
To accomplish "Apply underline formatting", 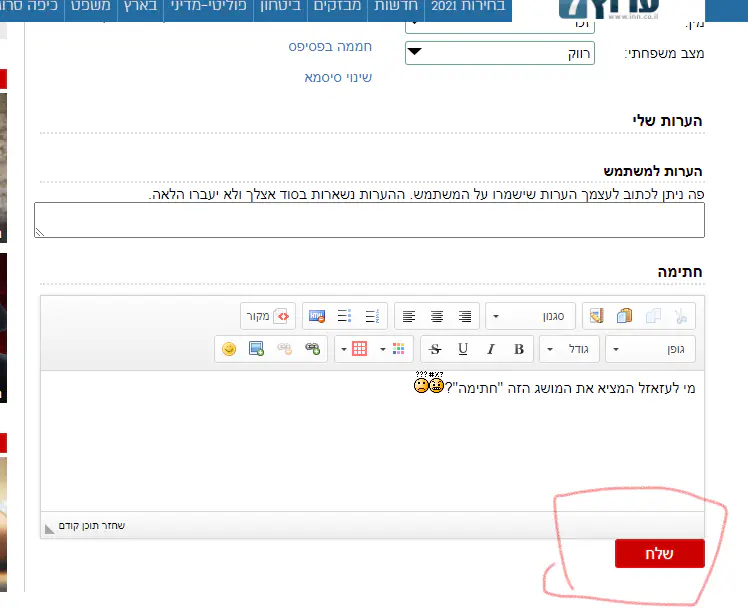I will (x=462, y=349).
